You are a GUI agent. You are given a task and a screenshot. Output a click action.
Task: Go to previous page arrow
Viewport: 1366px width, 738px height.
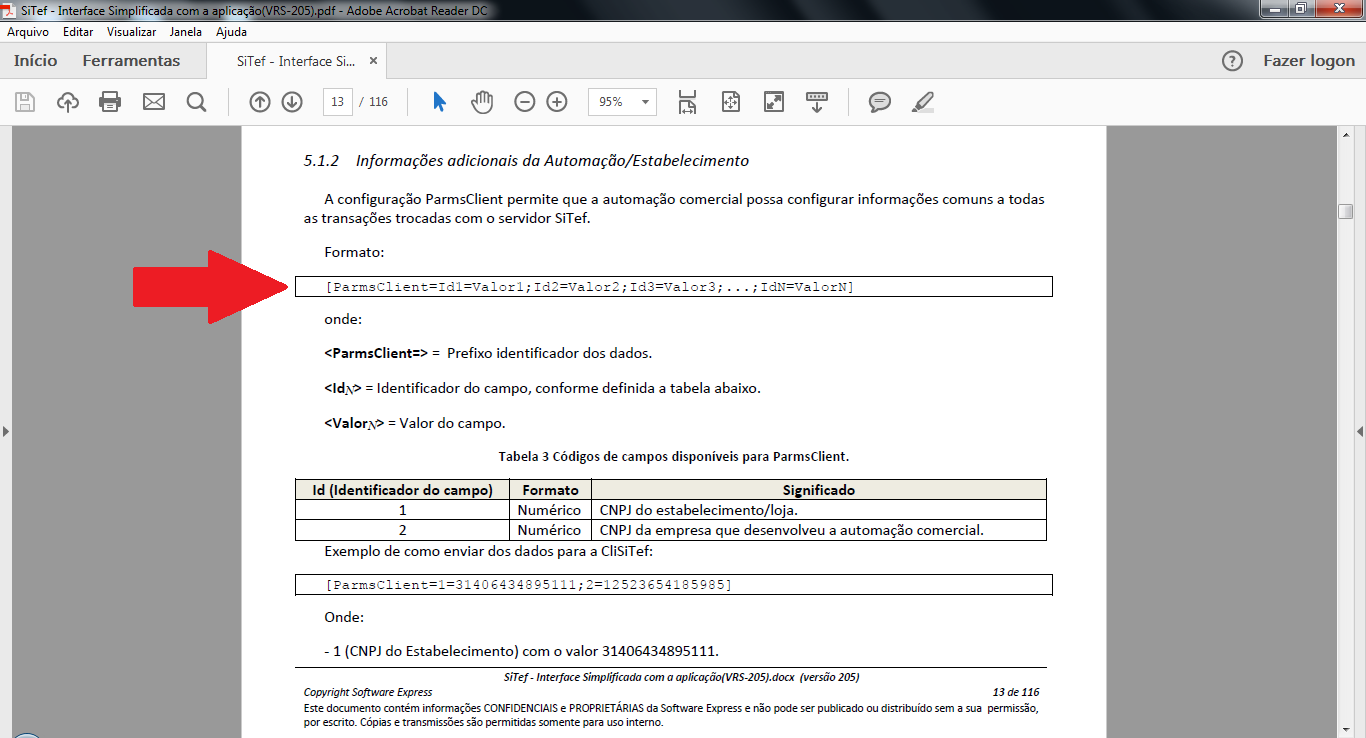pyautogui.click(x=260, y=102)
